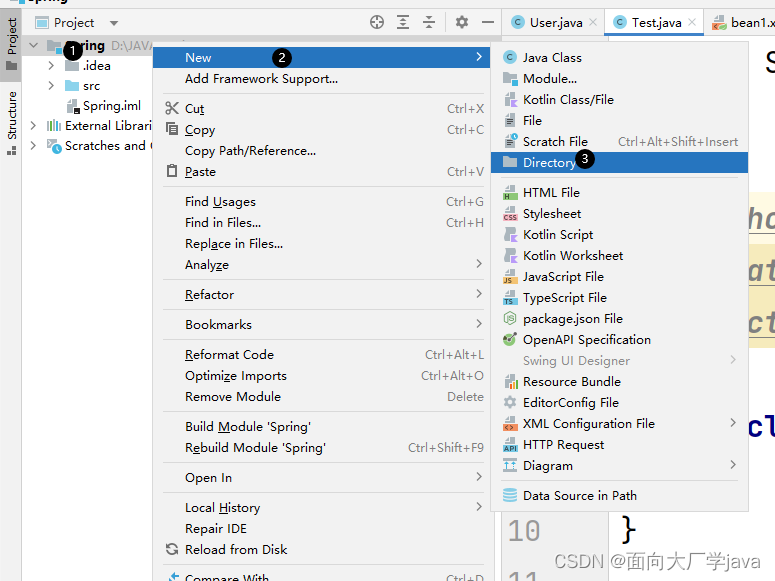
Task: Collapse the Spring project root node
Action: 33,45
